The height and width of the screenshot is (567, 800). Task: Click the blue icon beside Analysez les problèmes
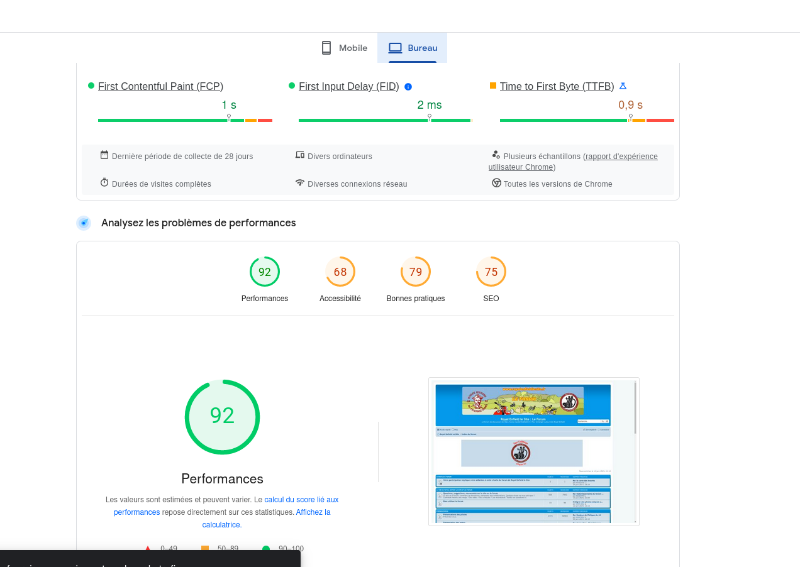coord(84,223)
